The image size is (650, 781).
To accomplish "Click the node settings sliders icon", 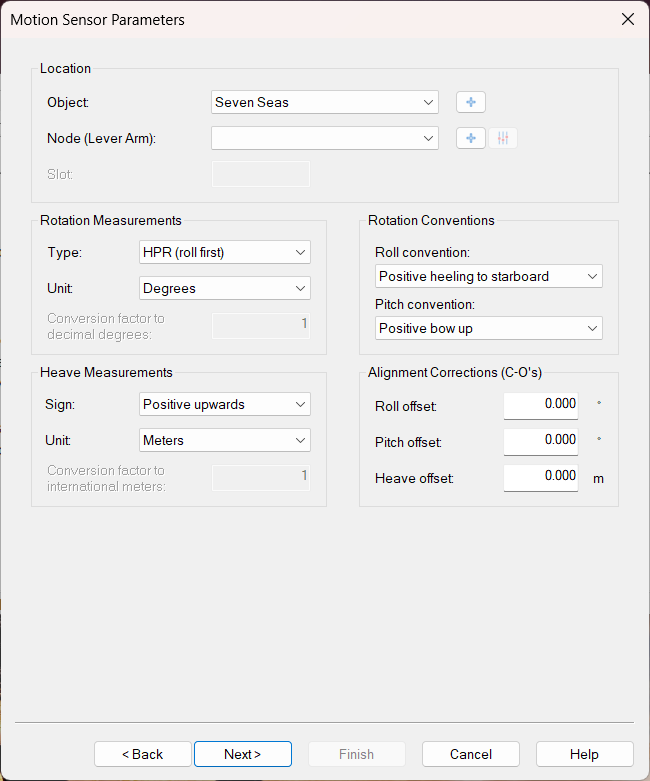I will coord(503,138).
